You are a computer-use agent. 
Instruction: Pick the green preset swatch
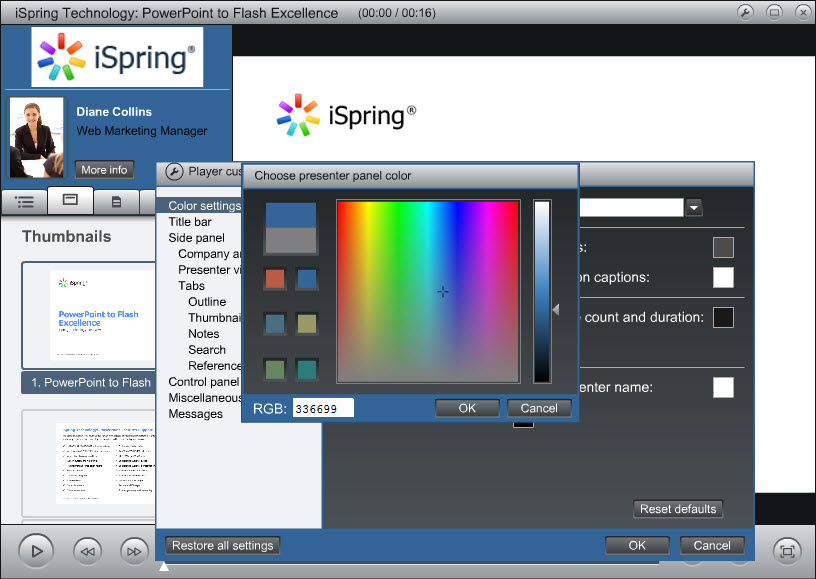coord(275,369)
